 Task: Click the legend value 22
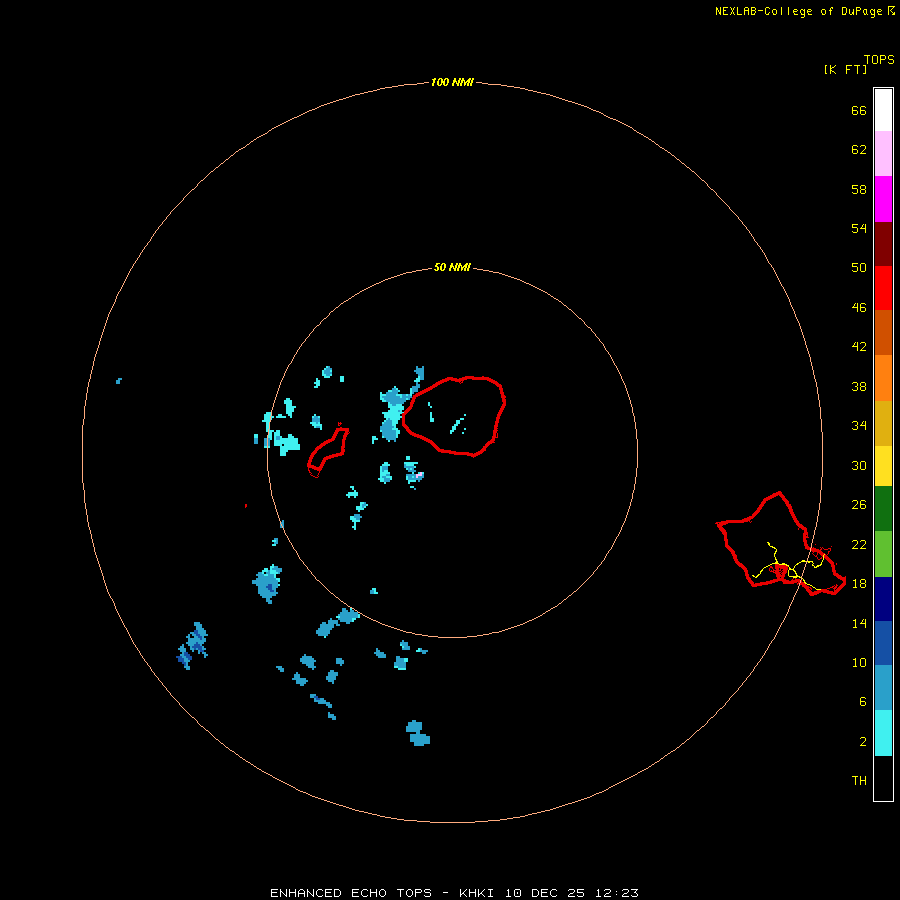click(859, 544)
